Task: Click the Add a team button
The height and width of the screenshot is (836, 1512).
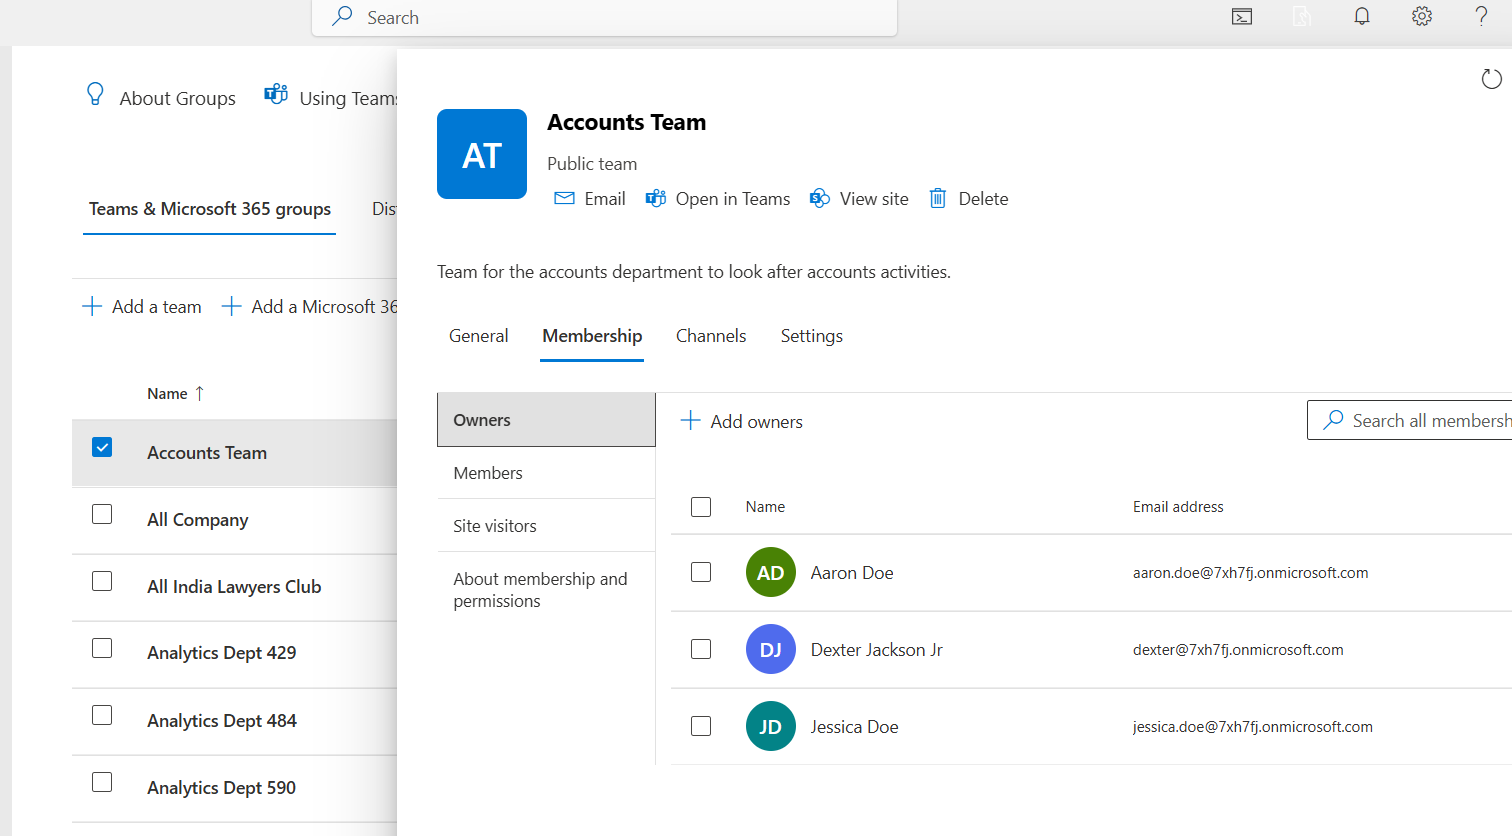Action: pyautogui.click(x=142, y=307)
